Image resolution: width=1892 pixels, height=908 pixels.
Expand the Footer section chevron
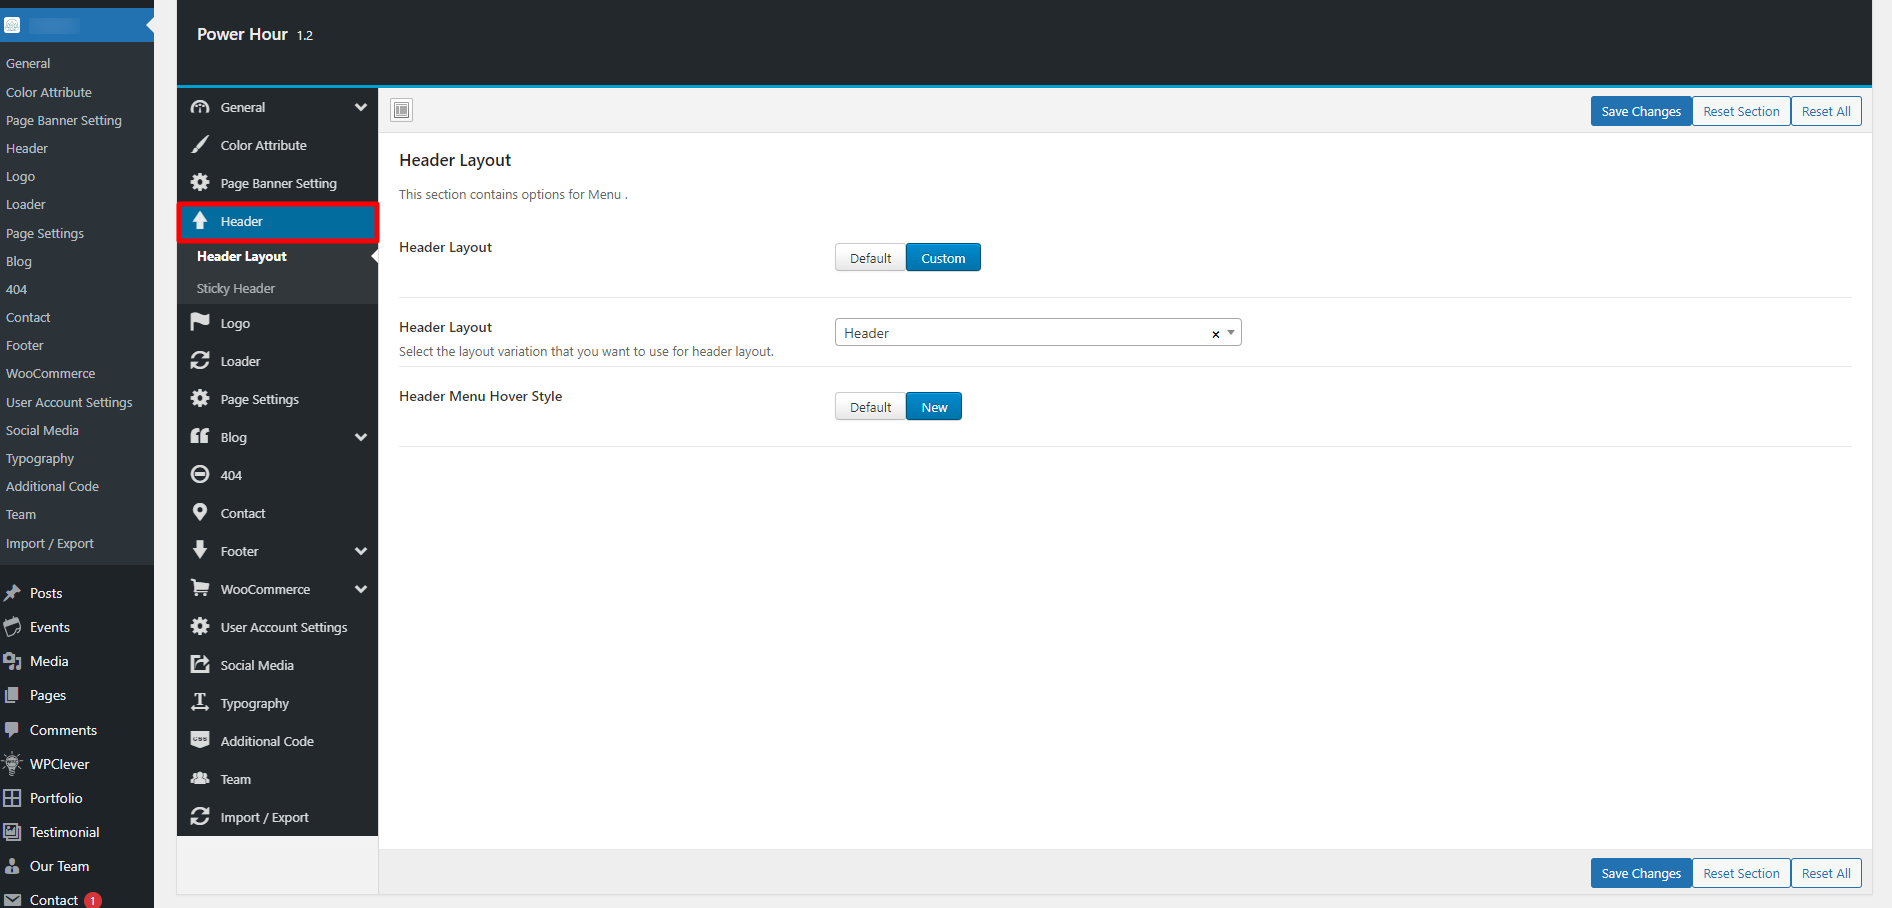tap(361, 551)
